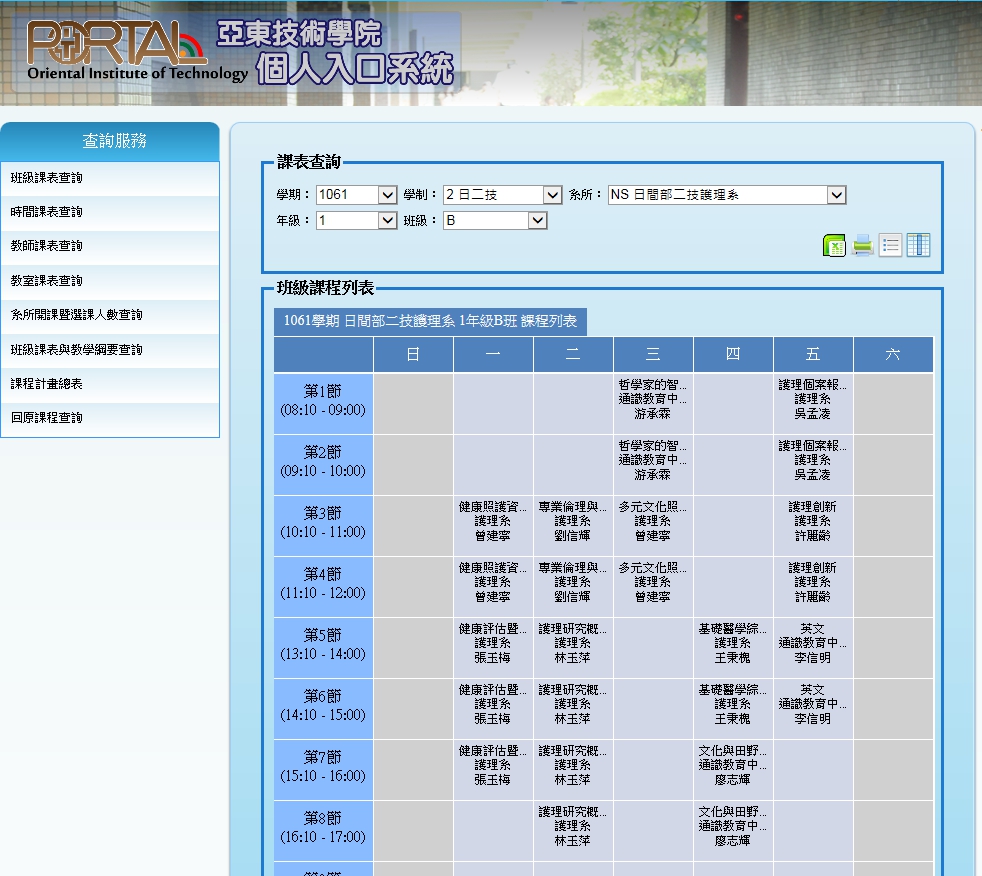Click Friday 第5節 英文 course cell

click(813, 647)
